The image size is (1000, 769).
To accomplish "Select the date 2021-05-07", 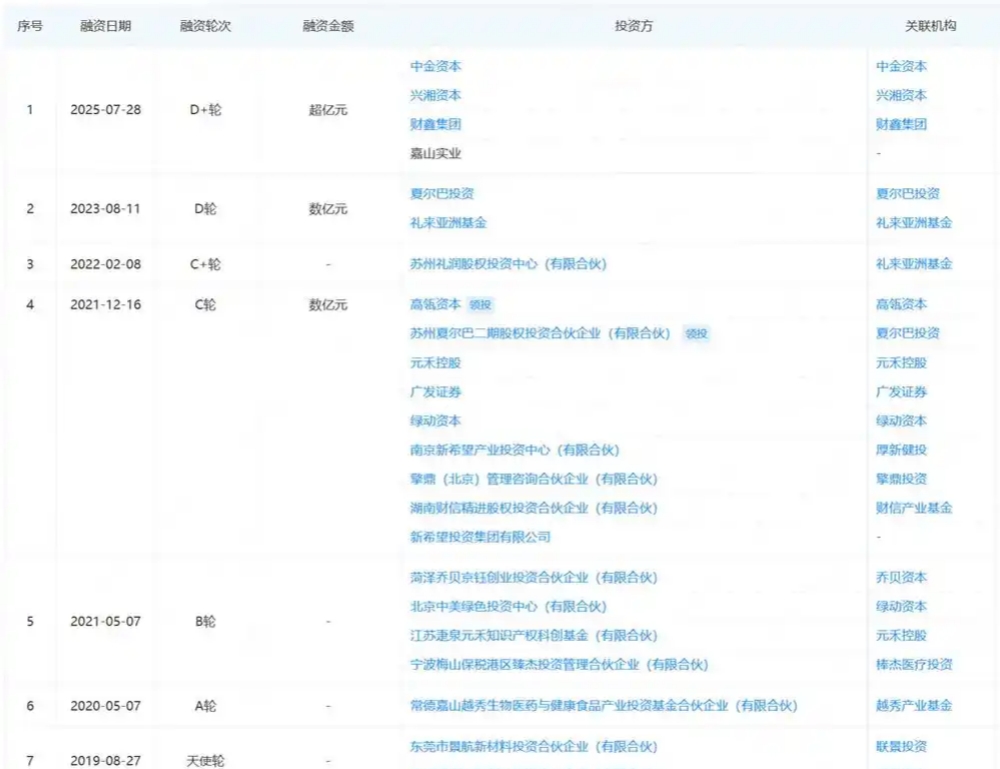I will pyautogui.click(x=106, y=622).
